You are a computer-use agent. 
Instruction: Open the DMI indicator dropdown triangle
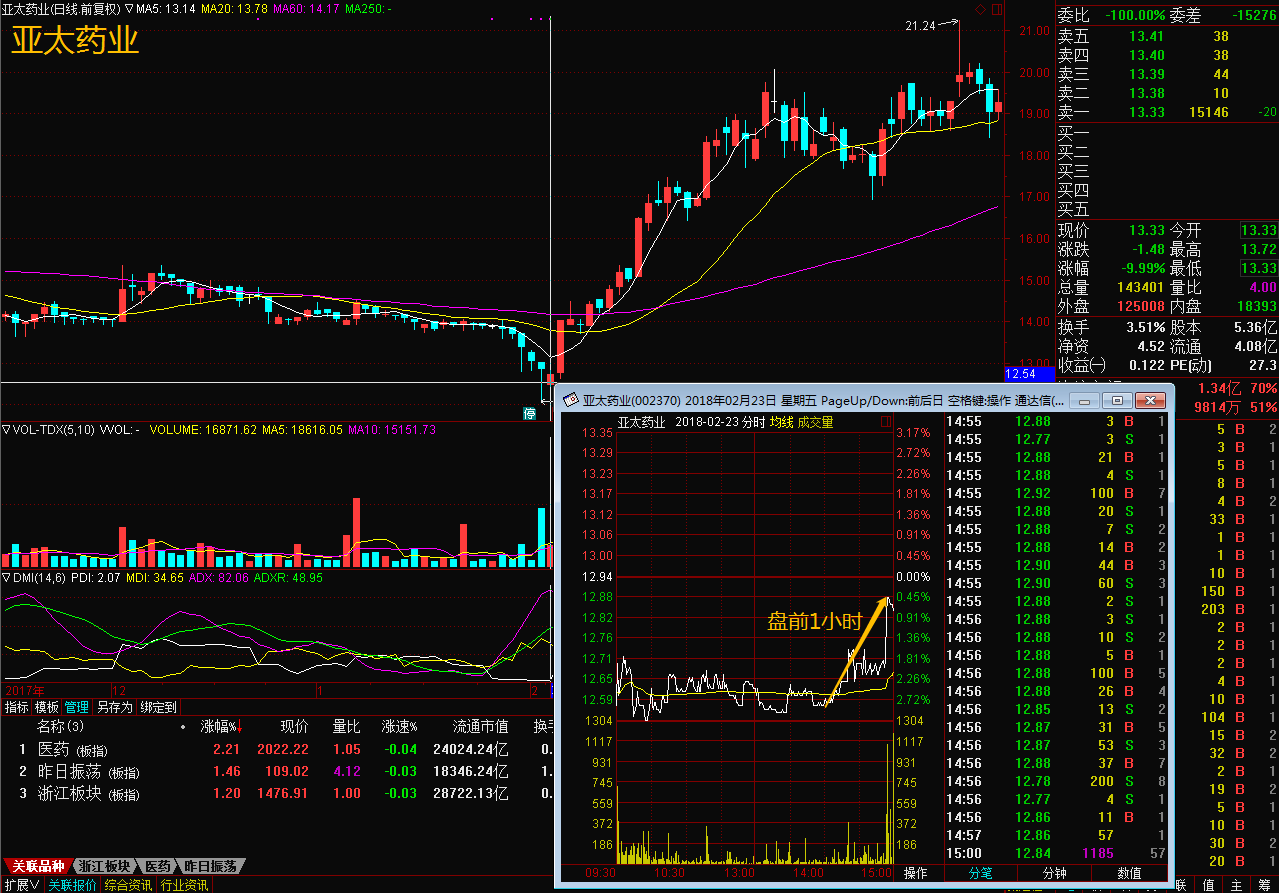(x=6, y=578)
